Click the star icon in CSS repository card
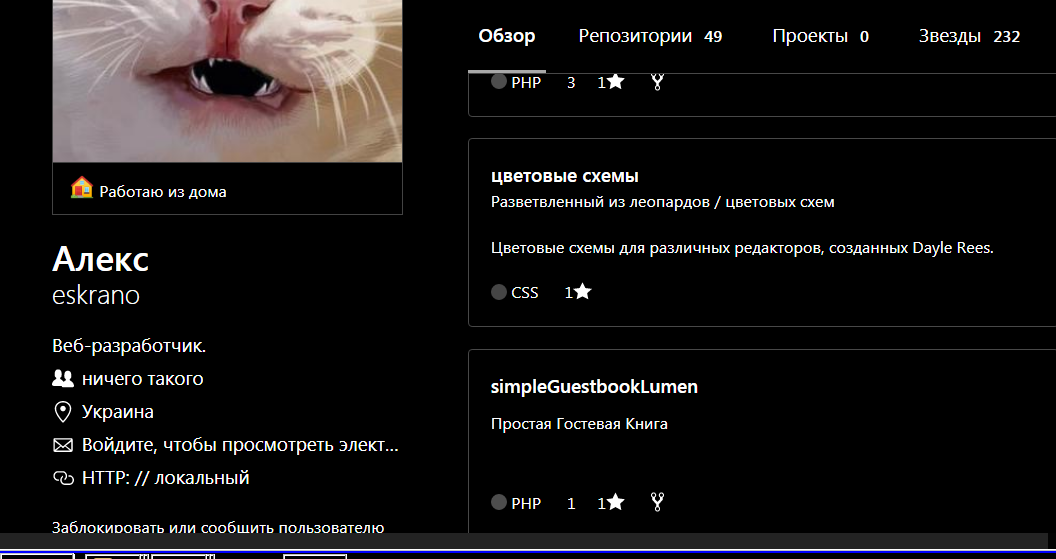Image resolution: width=1056 pixels, height=559 pixels. coord(583,292)
